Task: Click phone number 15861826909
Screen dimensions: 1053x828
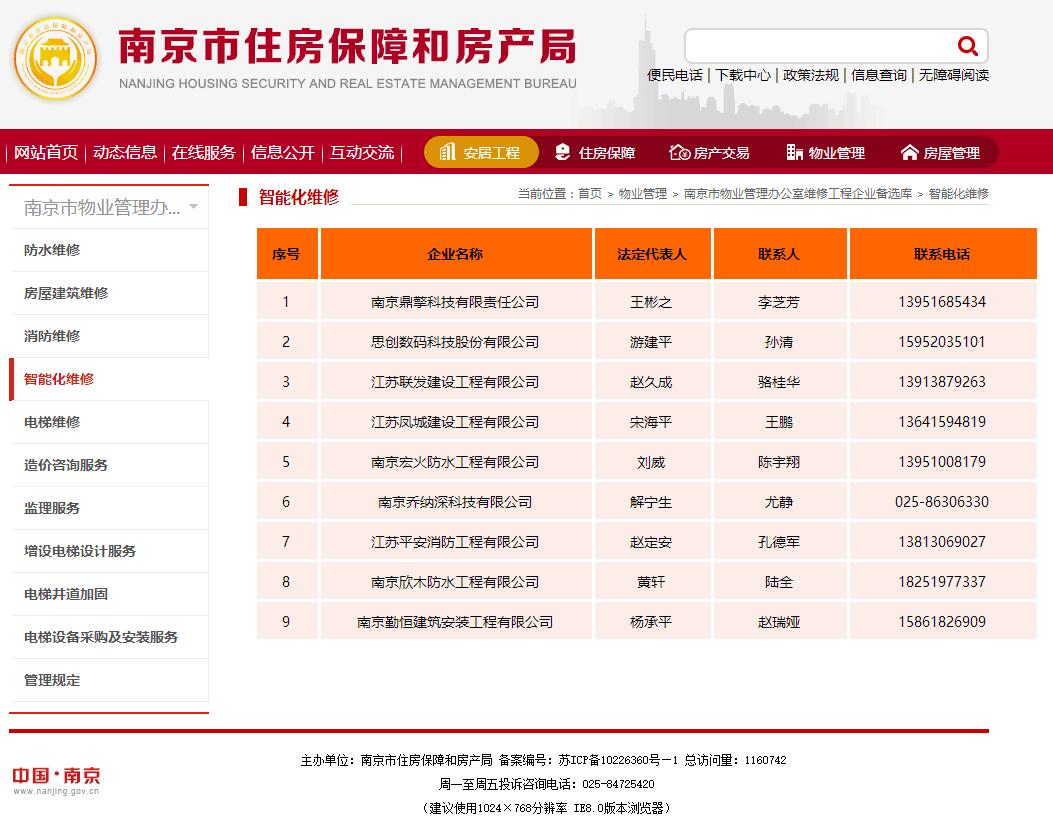Action: (942, 622)
